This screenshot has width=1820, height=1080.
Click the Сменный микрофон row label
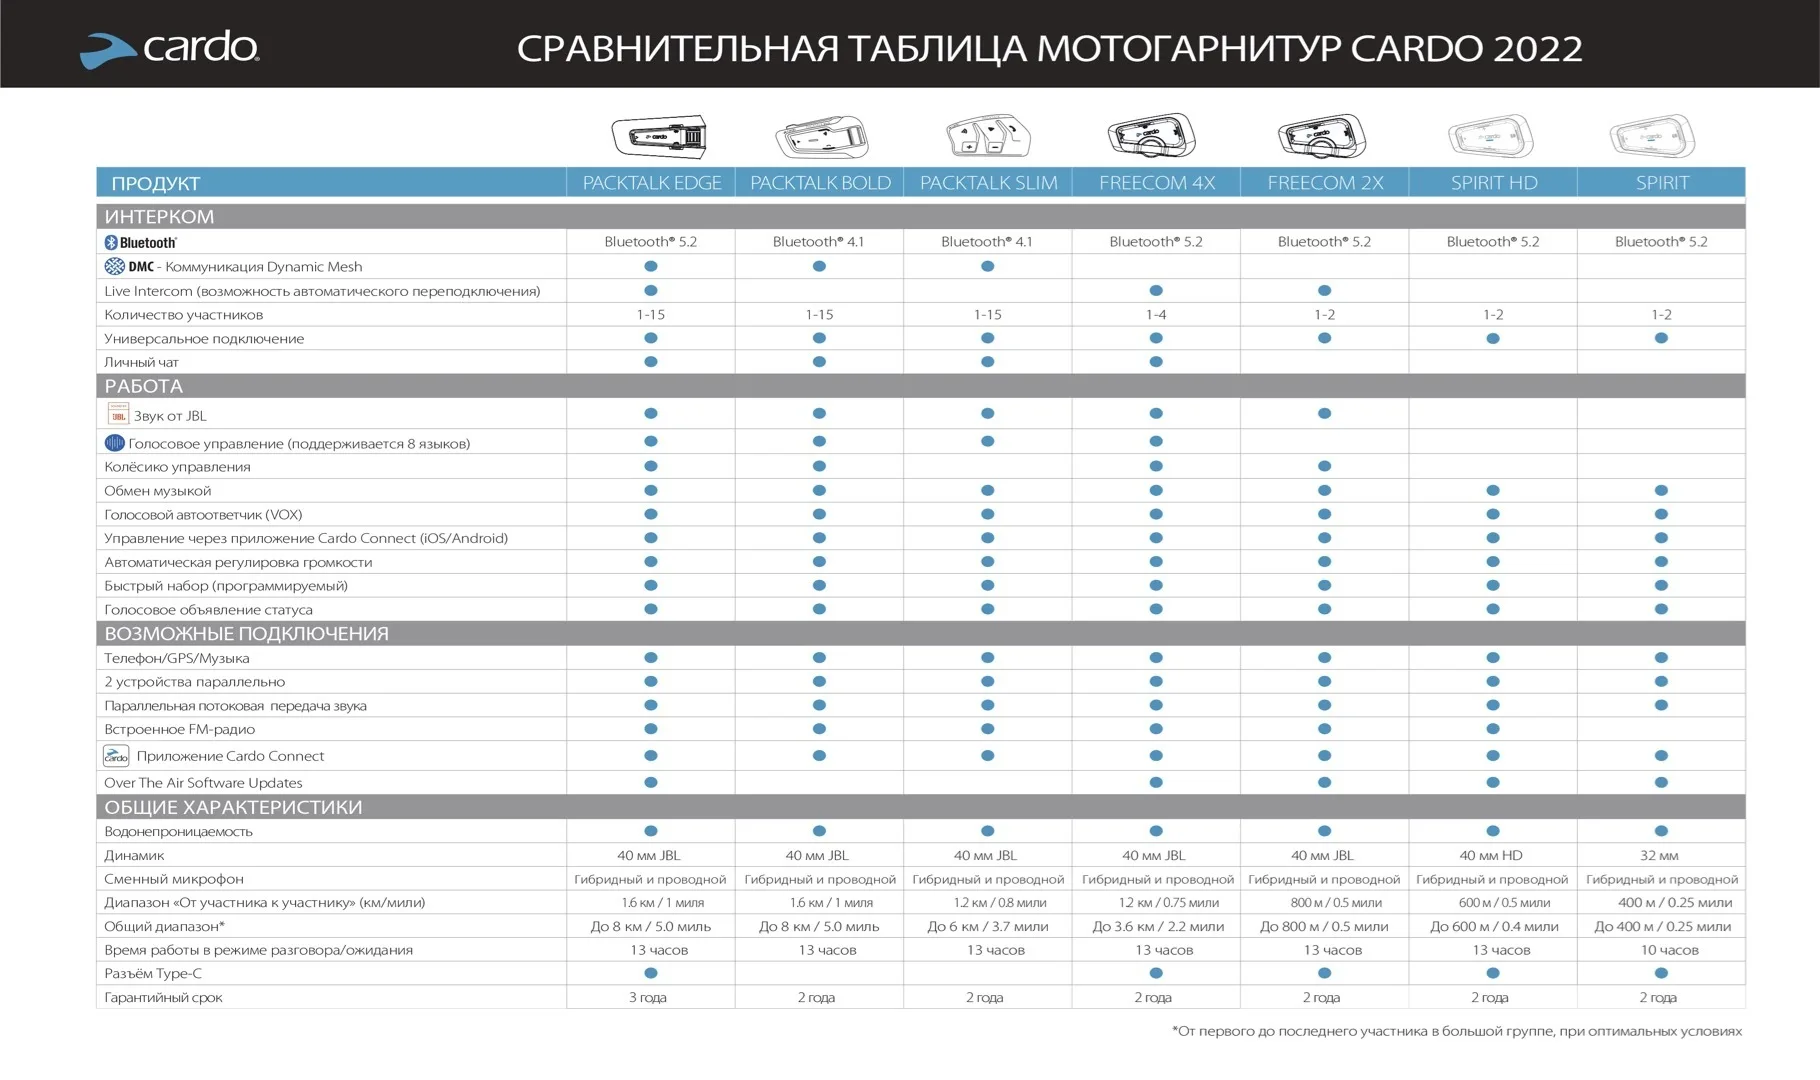click(x=174, y=879)
